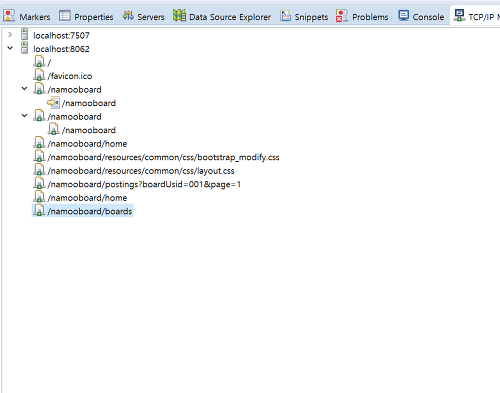This screenshot has width=500, height=393.
Task: Click the Servers tab icon
Action: click(128, 15)
